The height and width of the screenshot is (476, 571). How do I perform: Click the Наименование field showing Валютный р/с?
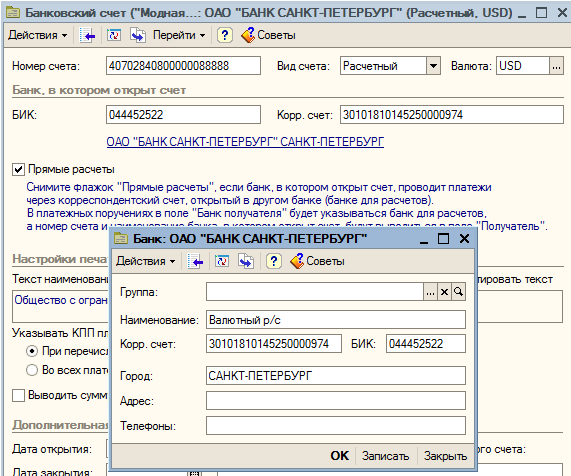coord(336,319)
